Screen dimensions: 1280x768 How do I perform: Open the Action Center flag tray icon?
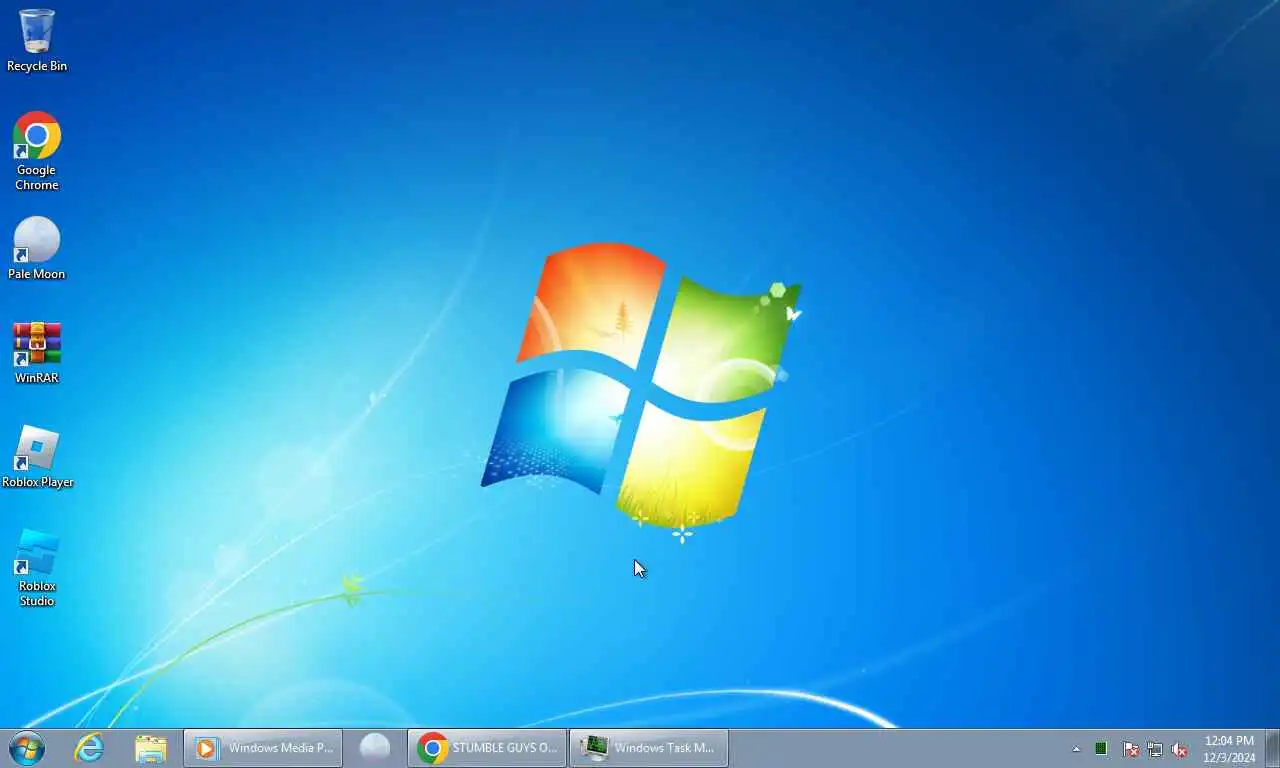click(1130, 749)
